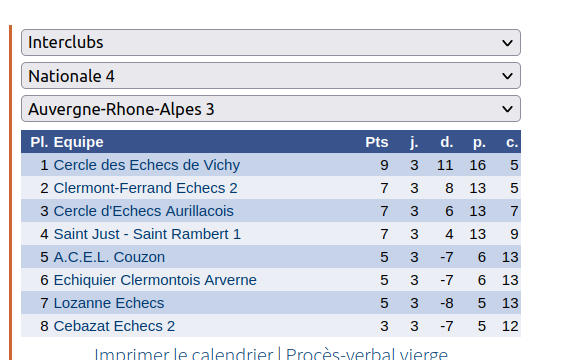564x360 pixels.
Task: Open Clermont-Ferrand Echecs 2 team page
Action: (x=146, y=188)
